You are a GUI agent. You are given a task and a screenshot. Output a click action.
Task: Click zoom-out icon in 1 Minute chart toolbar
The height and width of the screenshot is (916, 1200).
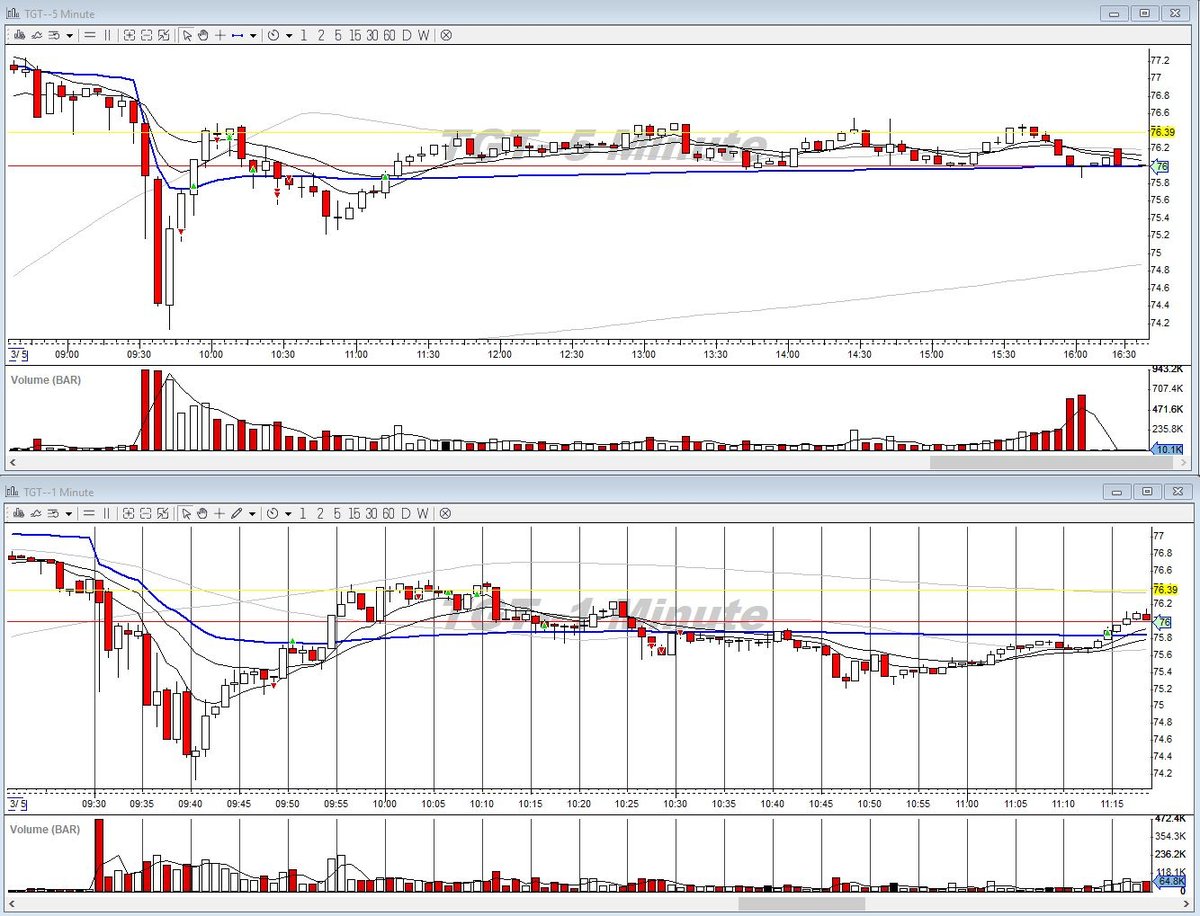(146, 514)
